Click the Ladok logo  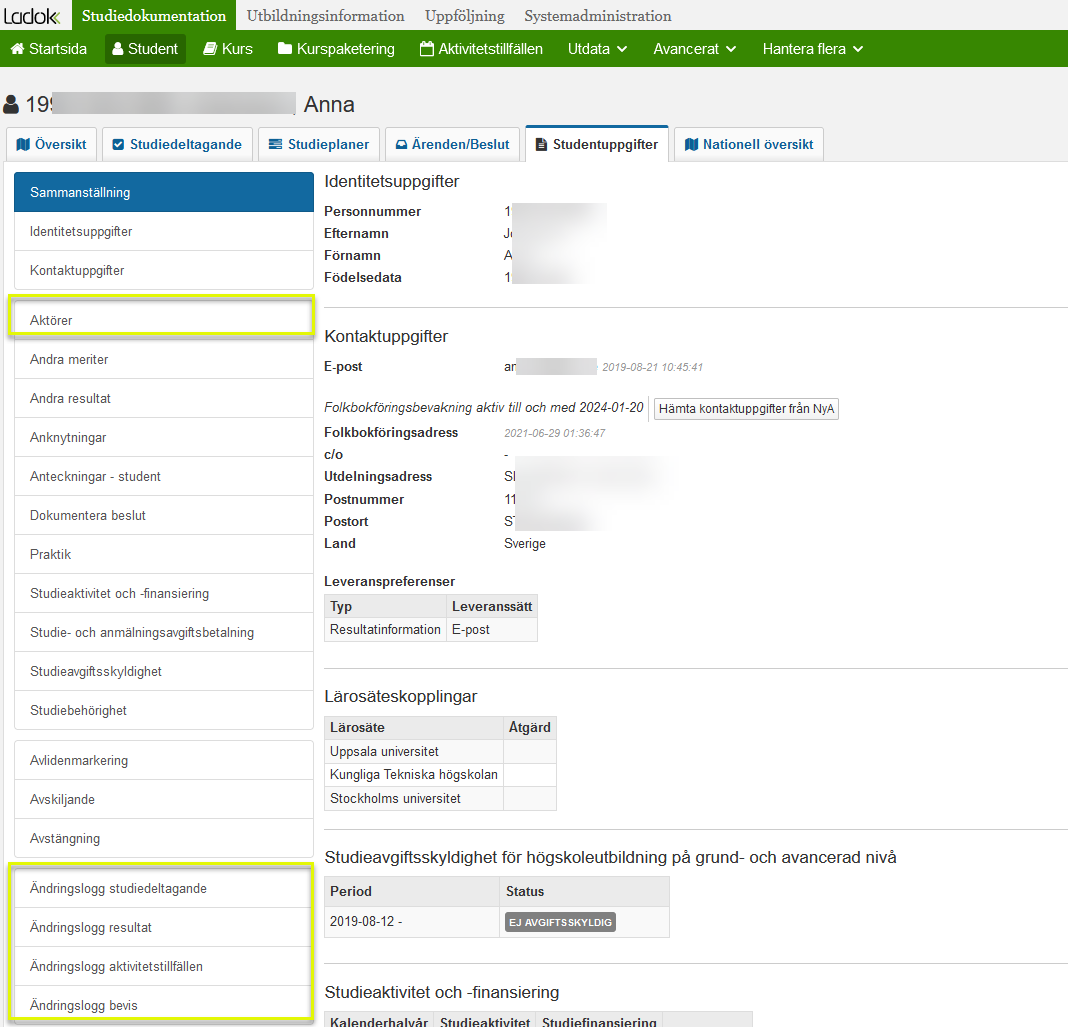32,16
